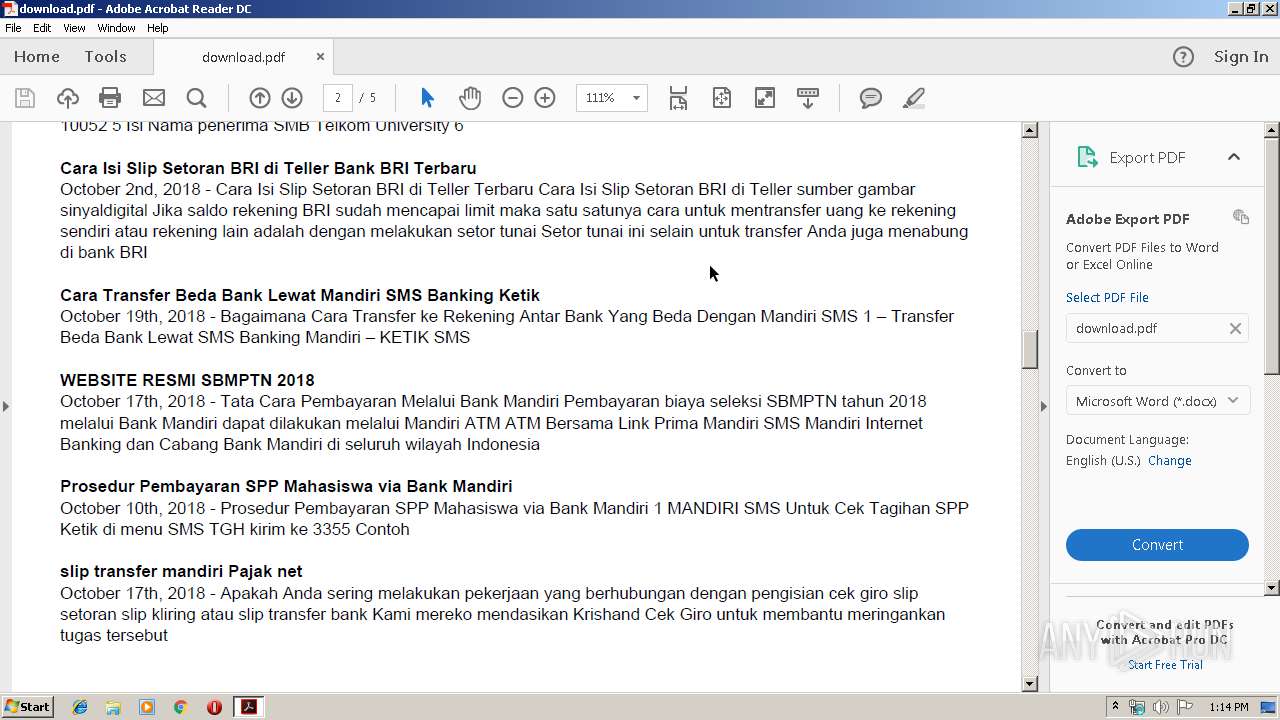Viewport: 1280px width, 720px height.
Task: Zoom out with minus button
Action: pyautogui.click(x=512, y=98)
